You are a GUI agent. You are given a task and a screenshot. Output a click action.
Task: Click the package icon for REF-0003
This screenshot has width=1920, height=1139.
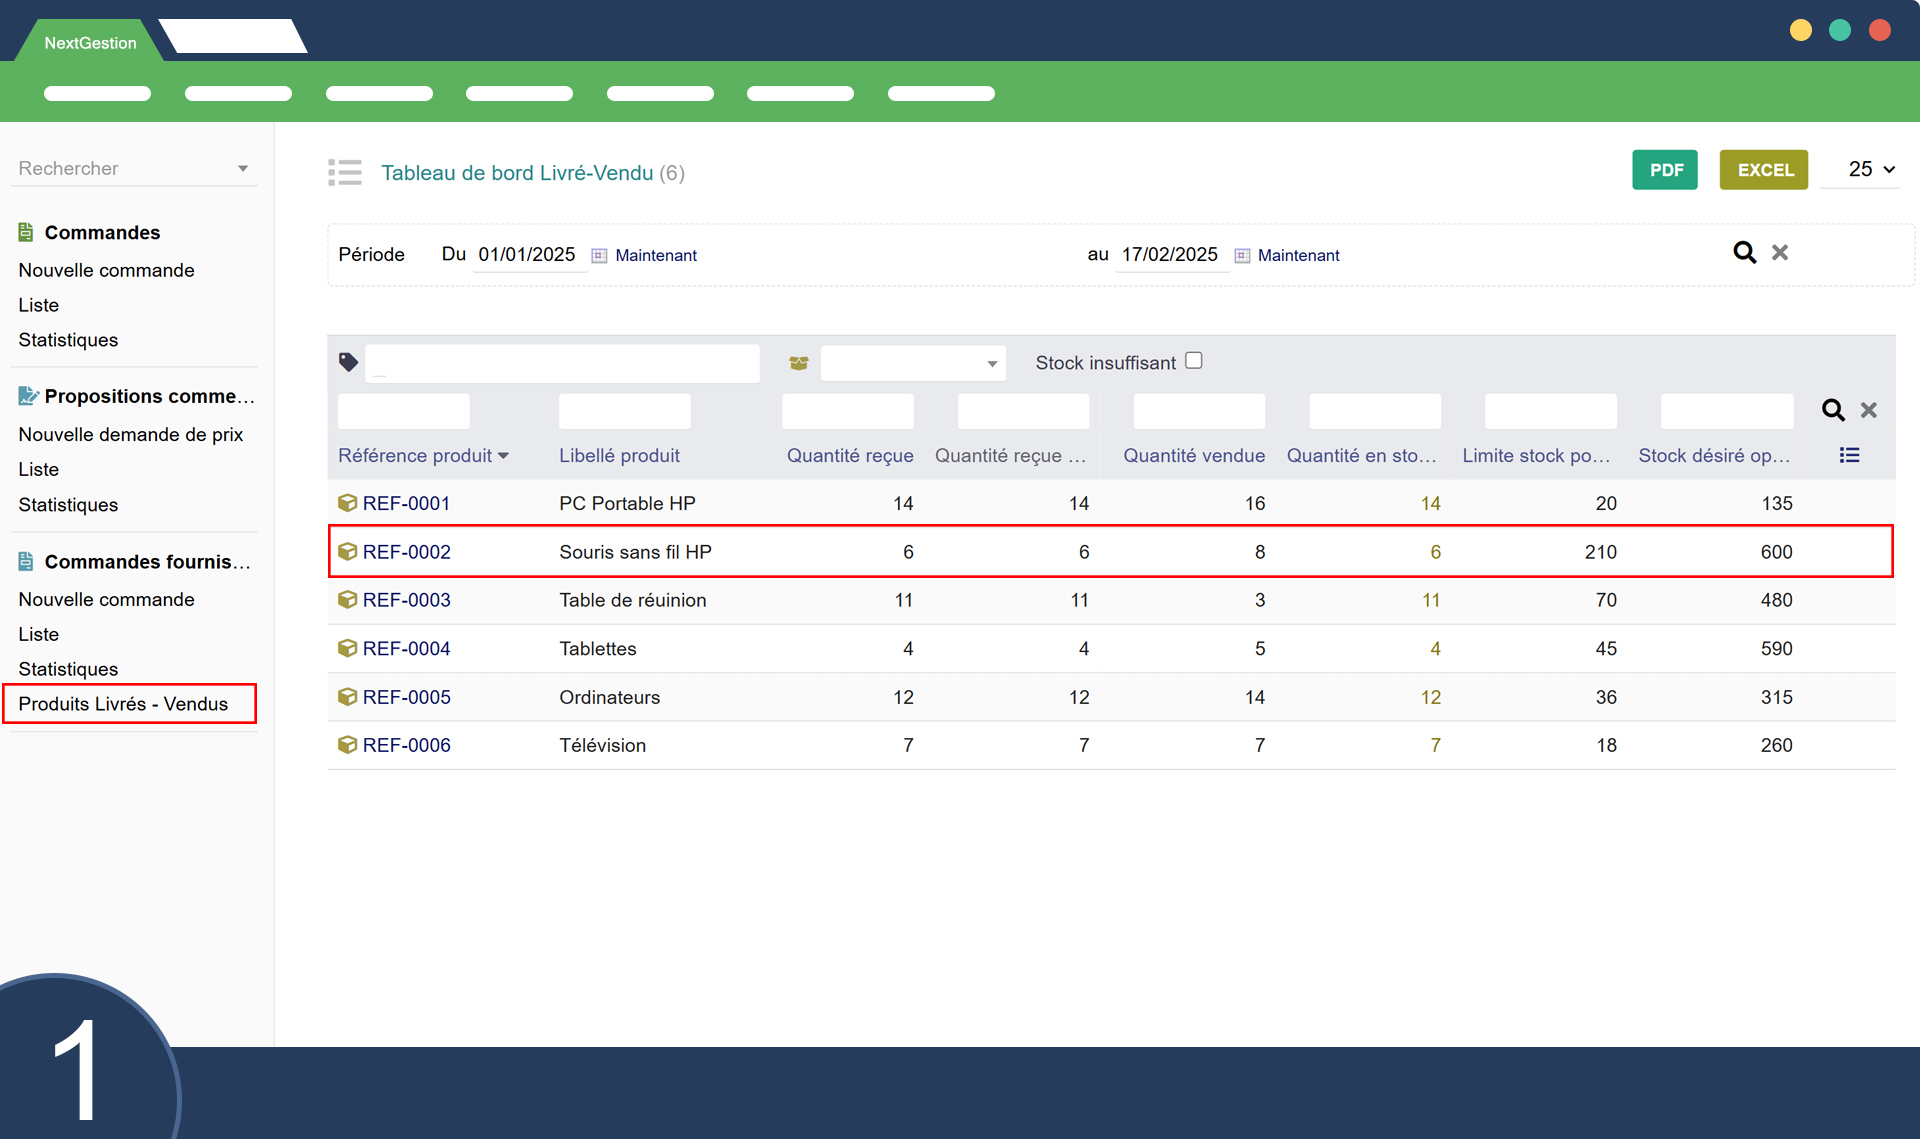[x=347, y=600]
